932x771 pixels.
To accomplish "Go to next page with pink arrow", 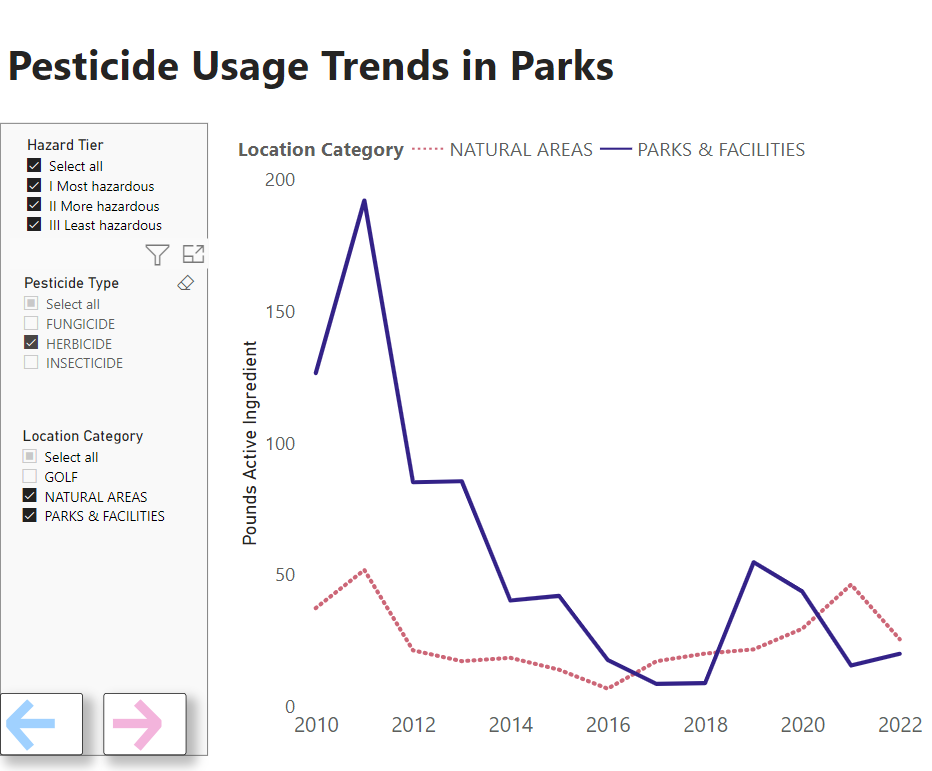I will [x=145, y=723].
